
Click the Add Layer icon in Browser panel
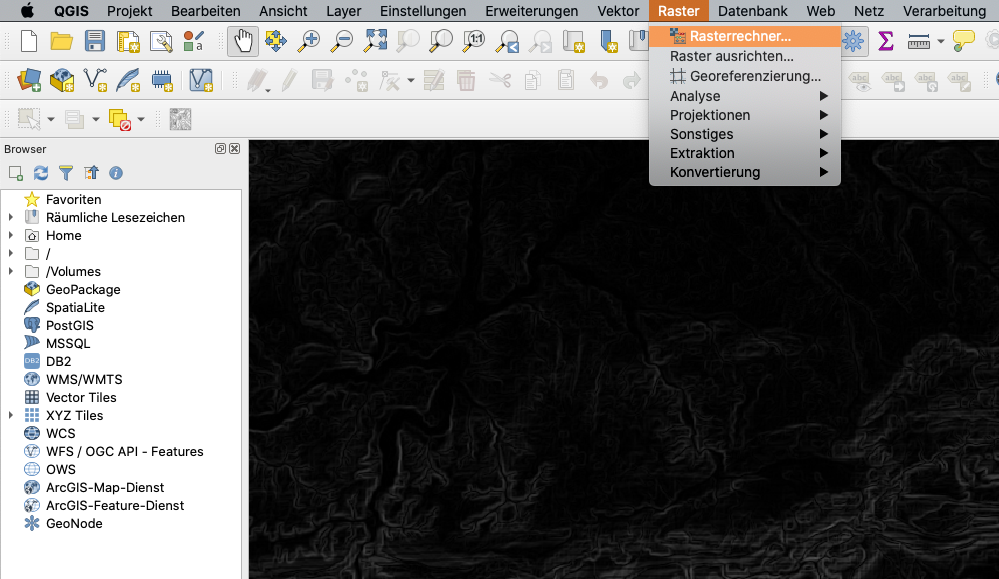[16, 173]
